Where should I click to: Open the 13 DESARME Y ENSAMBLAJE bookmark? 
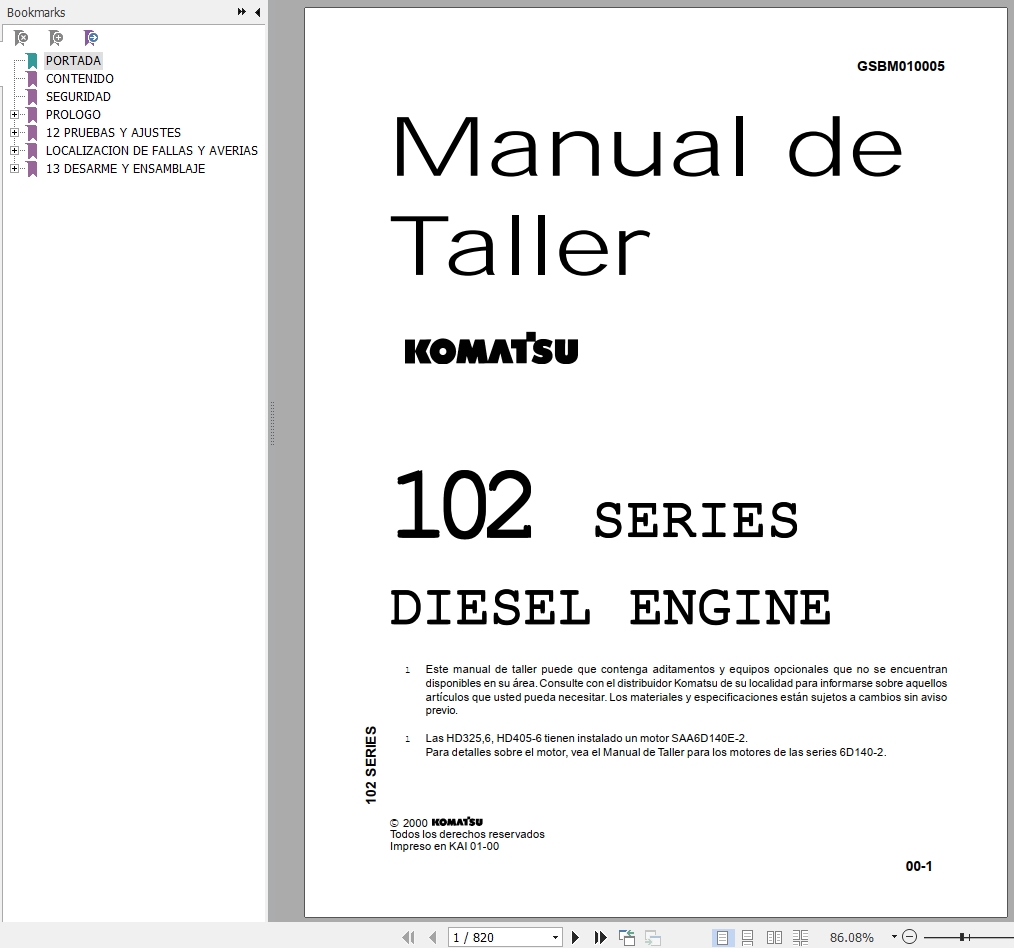pyautogui.click(x=125, y=169)
